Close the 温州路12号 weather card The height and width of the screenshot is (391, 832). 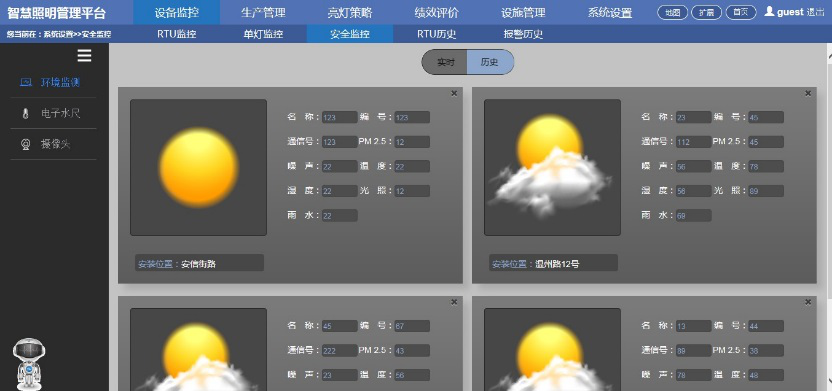tap(808, 93)
